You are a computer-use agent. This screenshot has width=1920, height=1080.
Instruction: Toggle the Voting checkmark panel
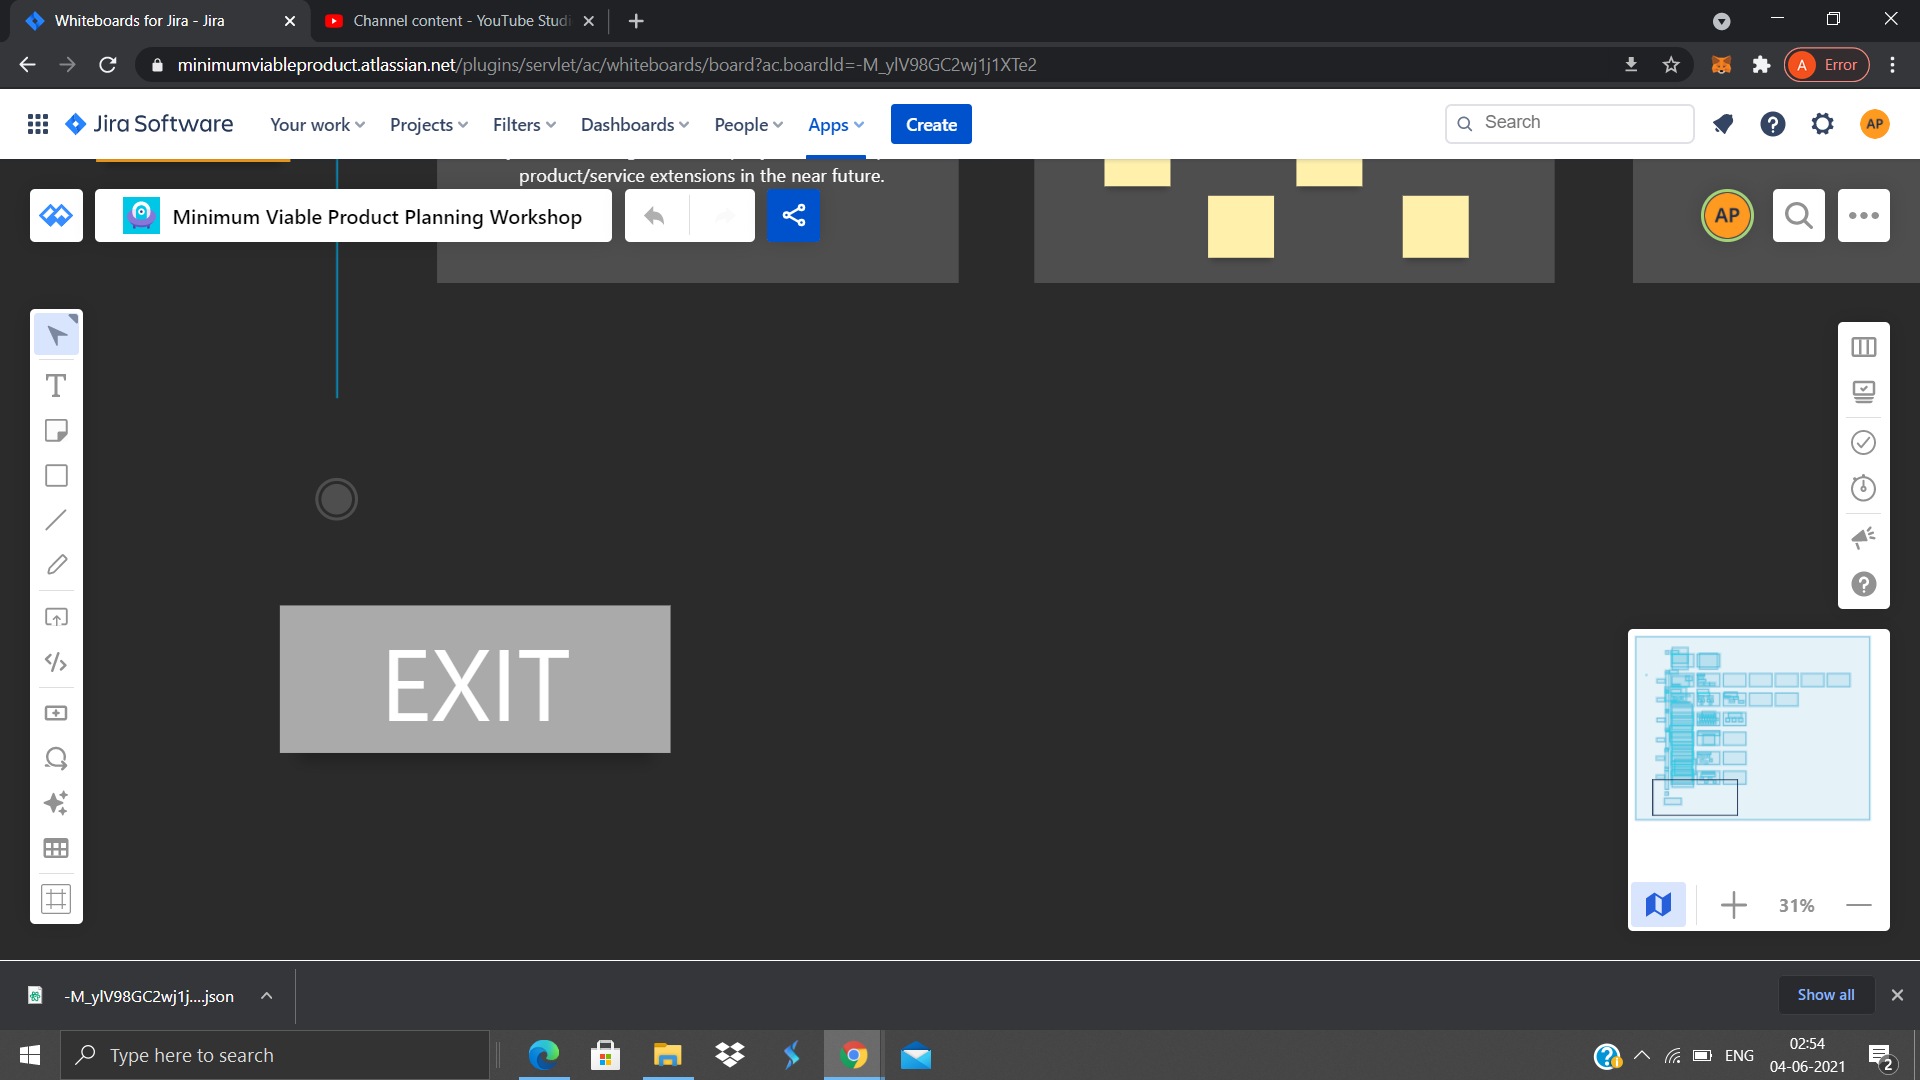1863,442
